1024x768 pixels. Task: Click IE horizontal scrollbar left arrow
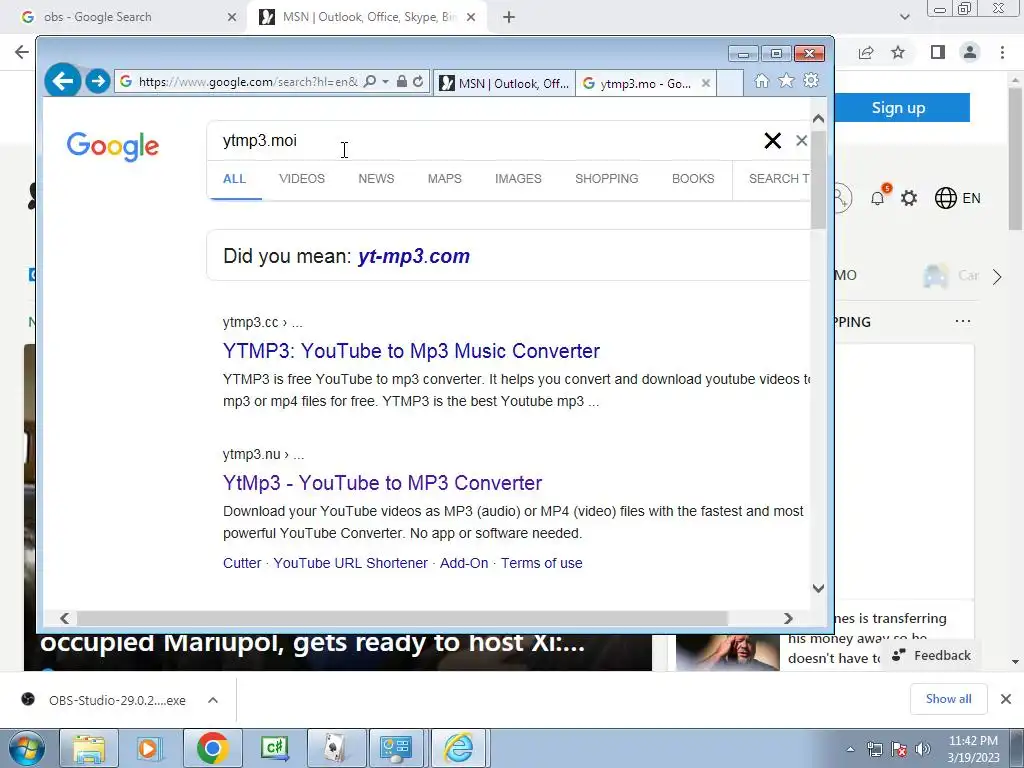point(64,618)
